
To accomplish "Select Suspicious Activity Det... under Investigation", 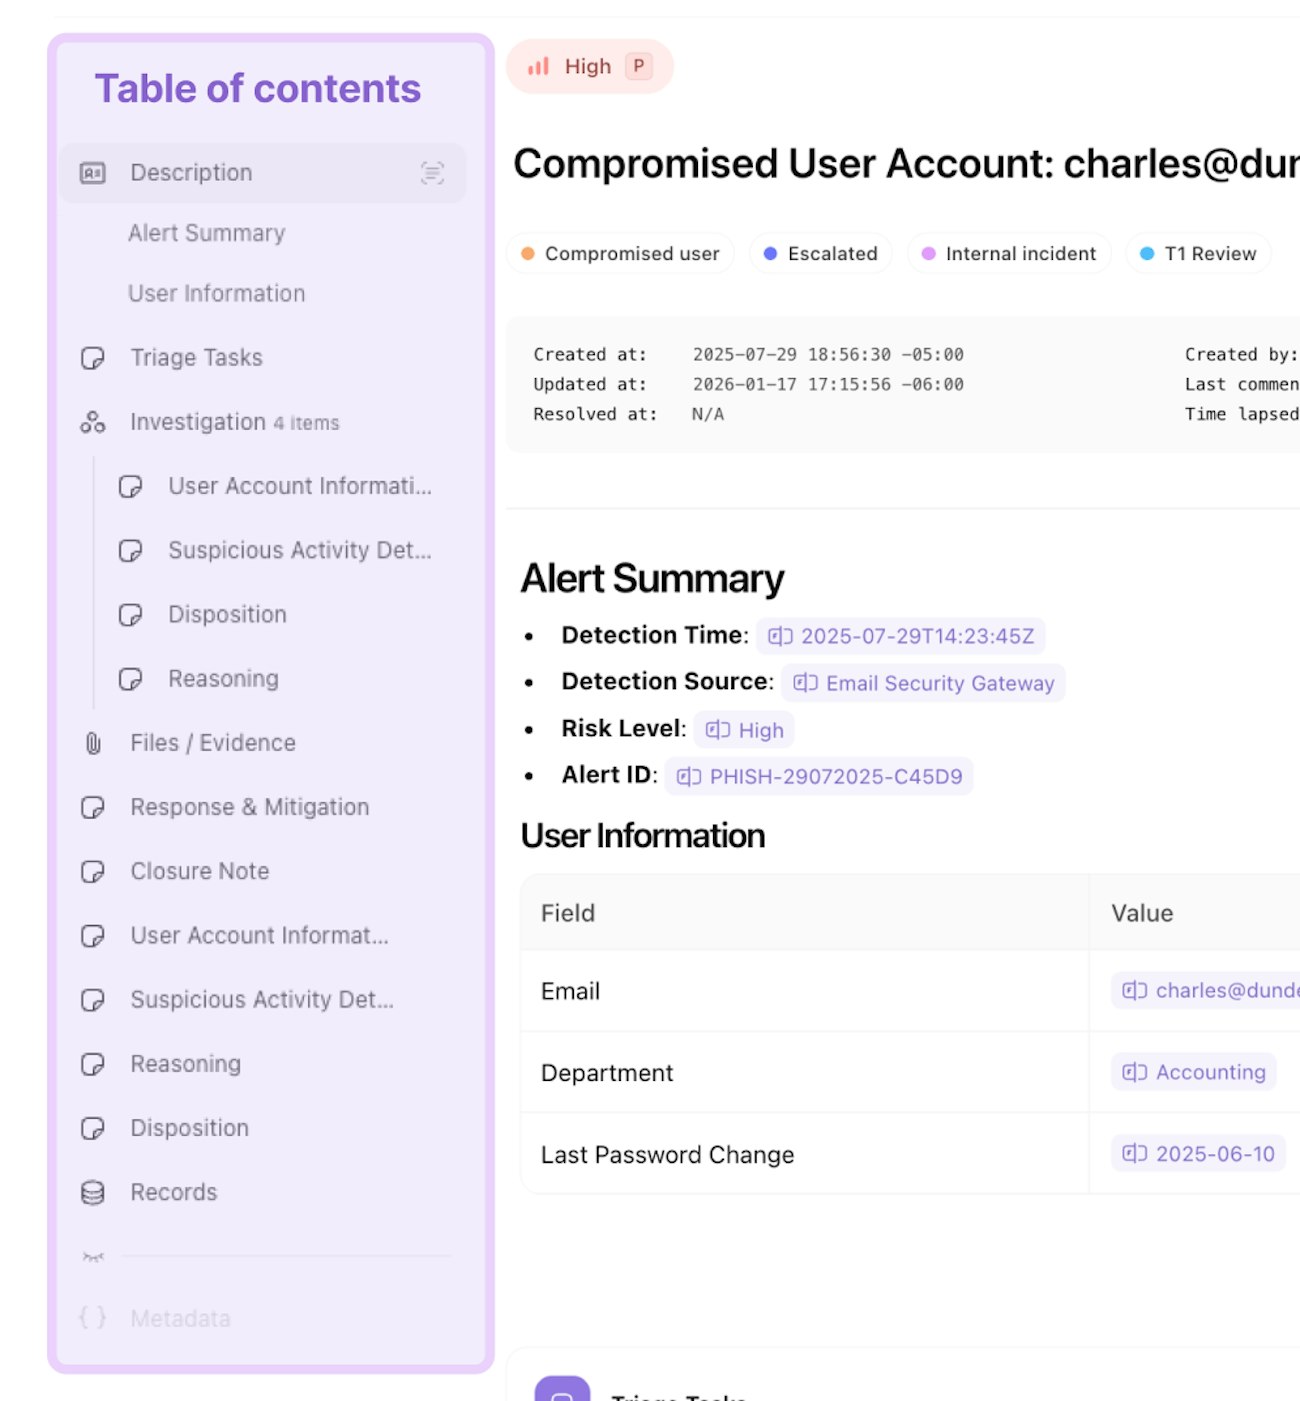I will 299,550.
